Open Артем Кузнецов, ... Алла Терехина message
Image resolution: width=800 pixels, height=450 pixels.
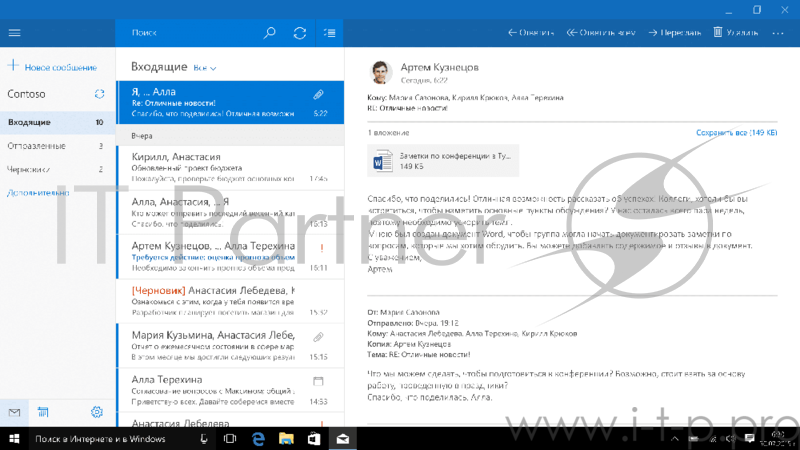(230, 257)
